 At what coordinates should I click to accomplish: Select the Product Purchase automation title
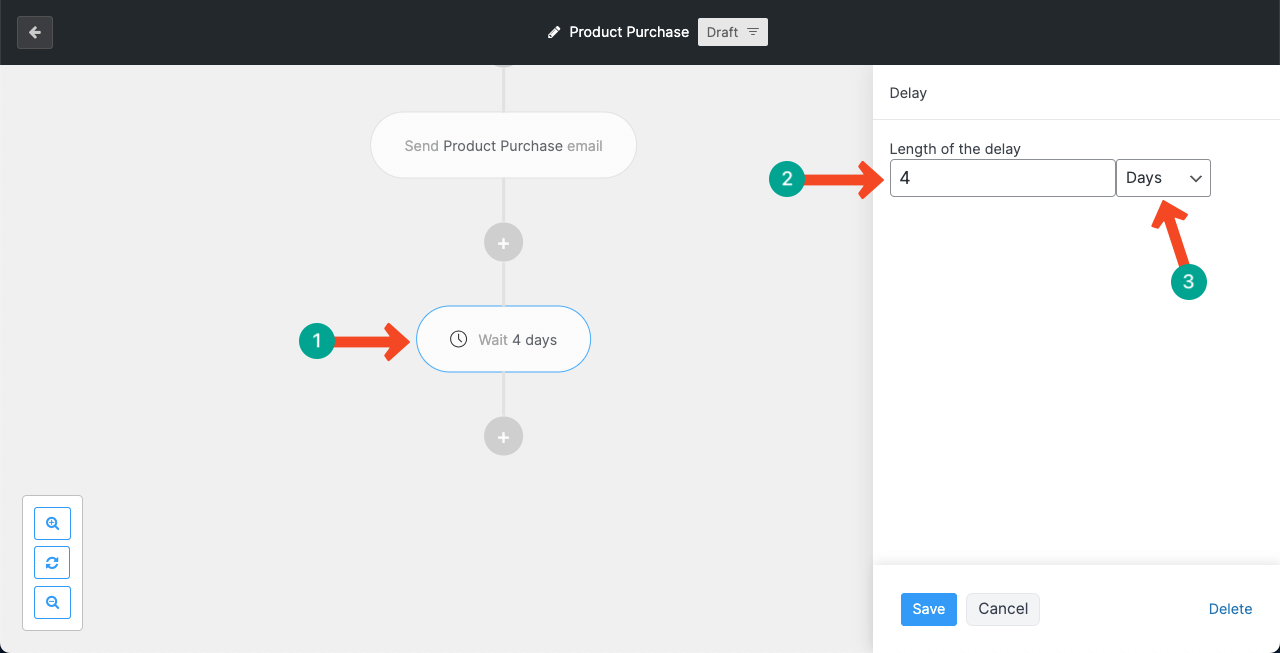628,32
